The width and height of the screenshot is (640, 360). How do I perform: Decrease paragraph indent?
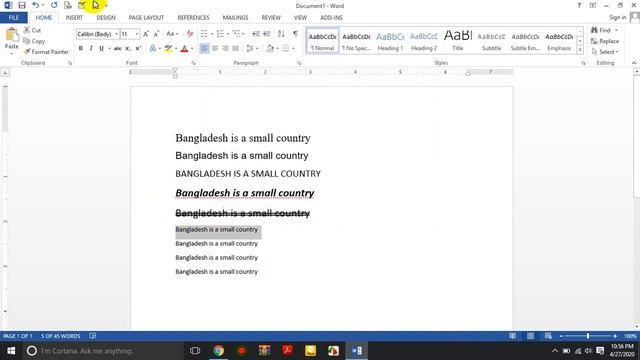pos(256,34)
